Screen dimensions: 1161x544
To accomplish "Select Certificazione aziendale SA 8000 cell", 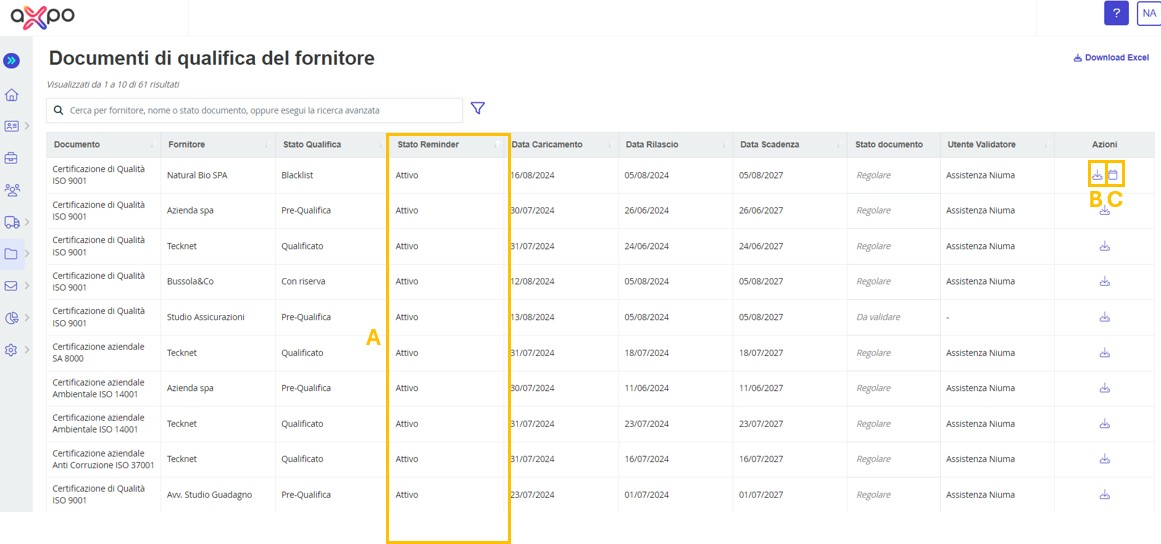I will [104, 353].
